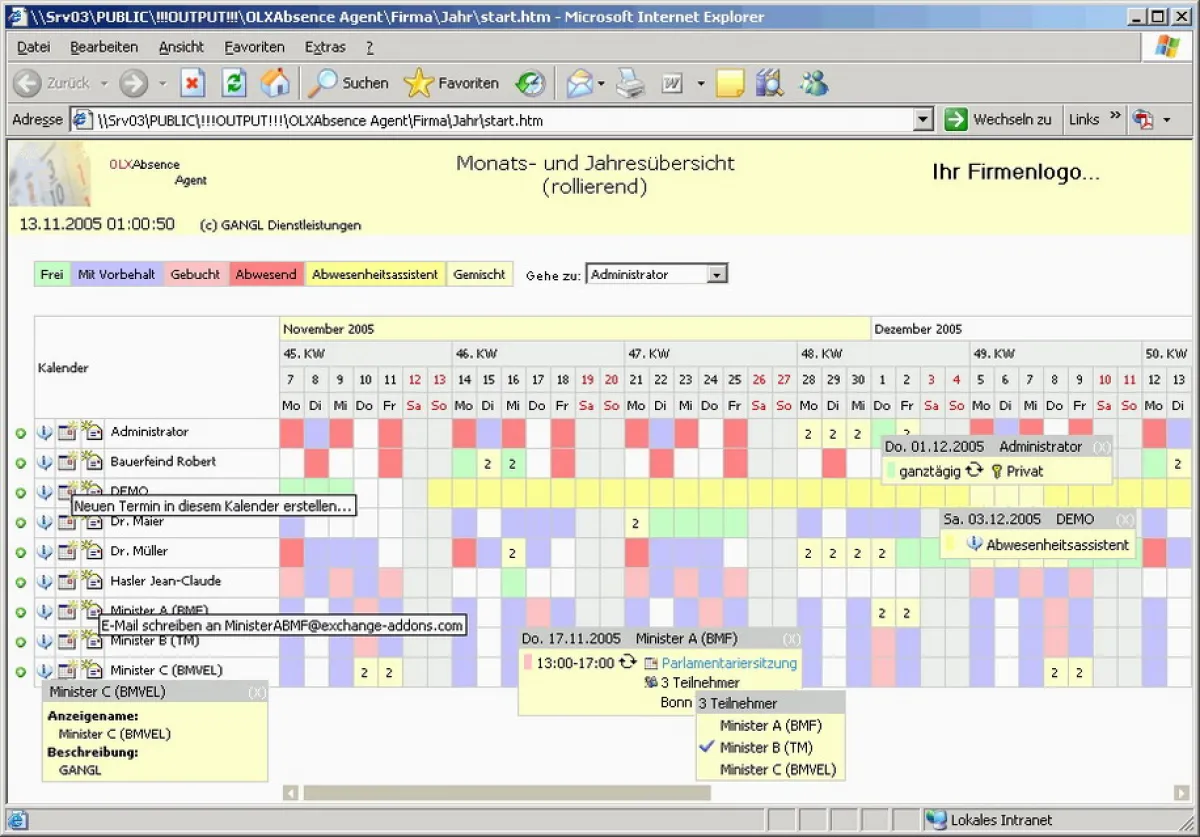Open the Extras menu
The height and width of the screenshot is (837, 1200).
coord(325,47)
